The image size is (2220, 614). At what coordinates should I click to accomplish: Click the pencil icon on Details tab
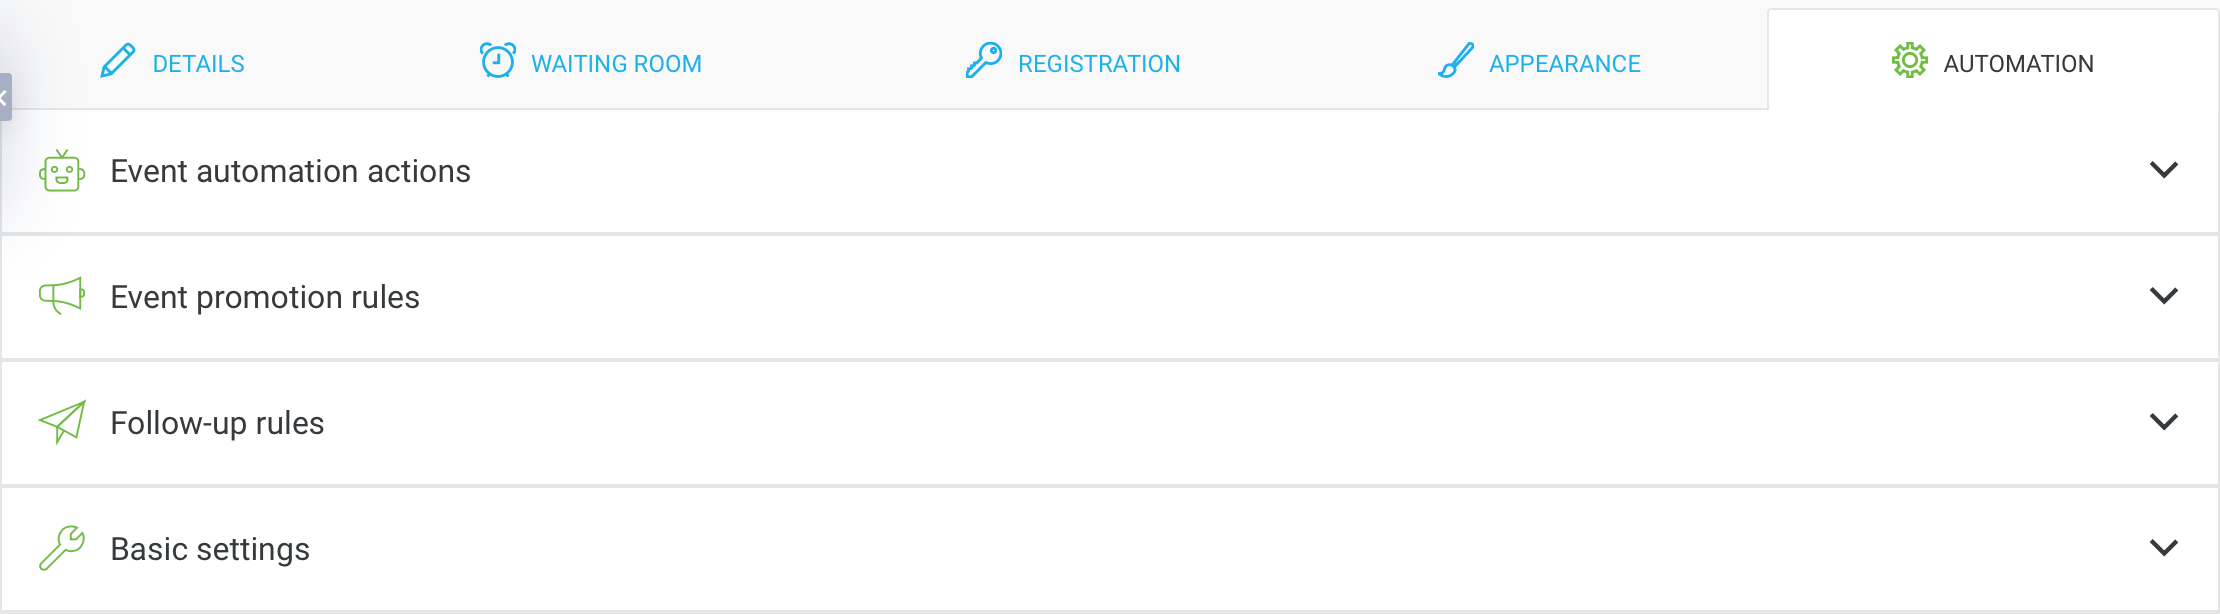118,61
